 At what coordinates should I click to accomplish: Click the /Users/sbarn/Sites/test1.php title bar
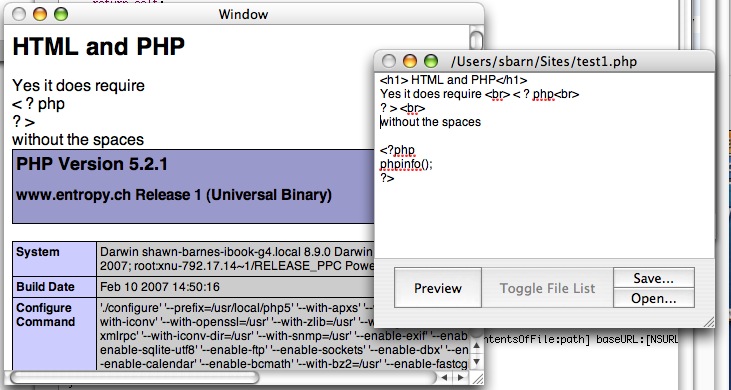pyautogui.click(x=544, y=61)
